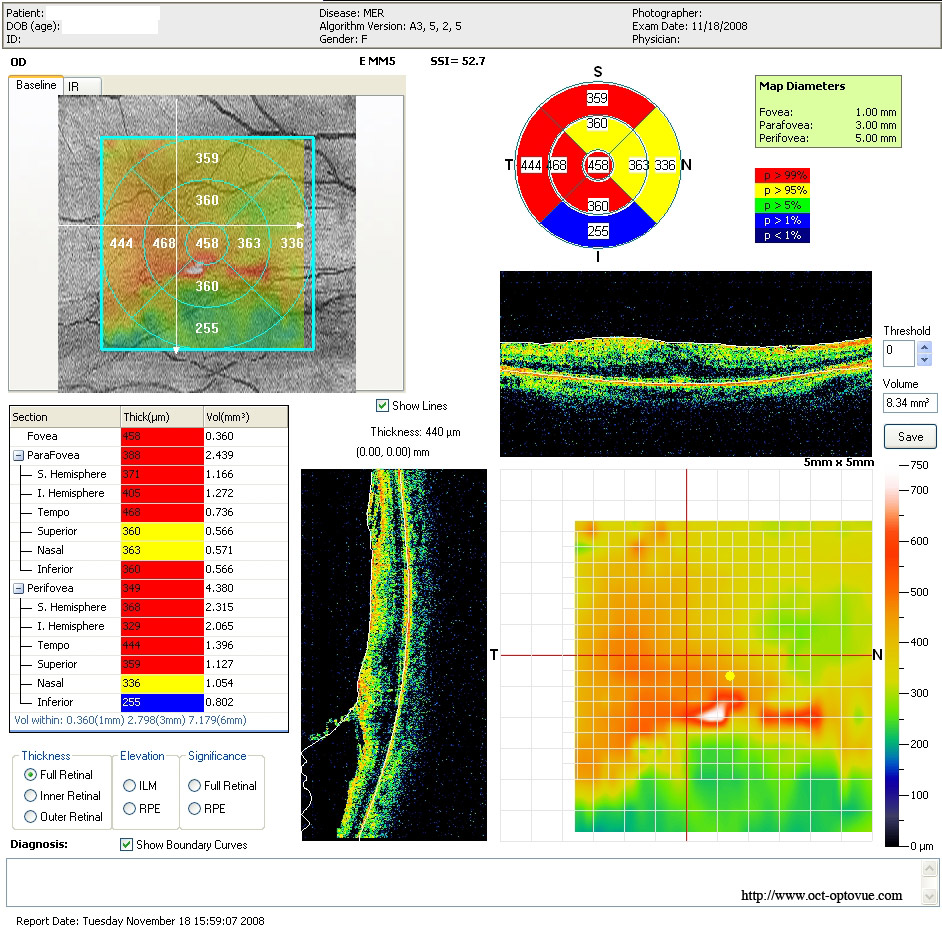Click the Perifovea volume value 4.380
Viewport: 942px width, 929px height.
(220, 588)
